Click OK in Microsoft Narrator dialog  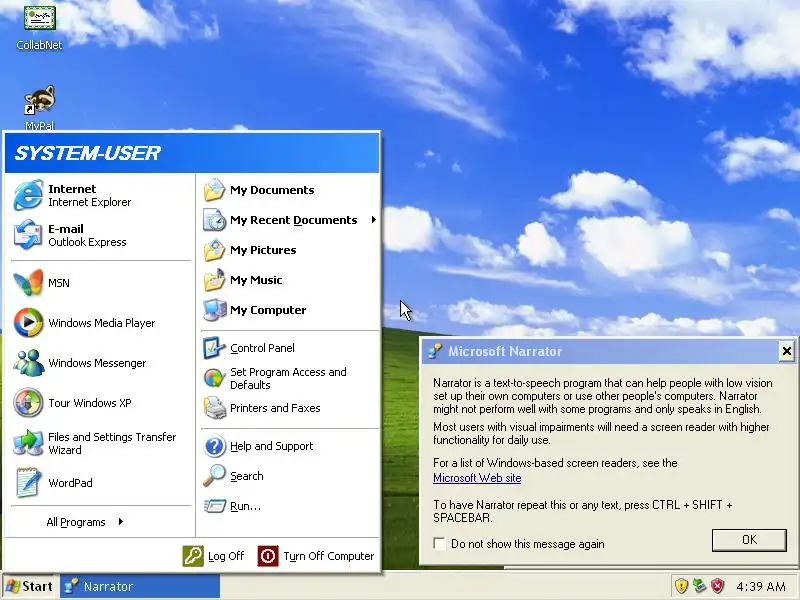(x=749, y=540)
